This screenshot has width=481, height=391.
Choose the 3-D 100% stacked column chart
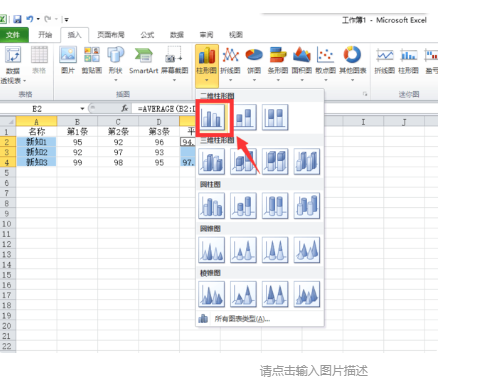pos(275,162)
